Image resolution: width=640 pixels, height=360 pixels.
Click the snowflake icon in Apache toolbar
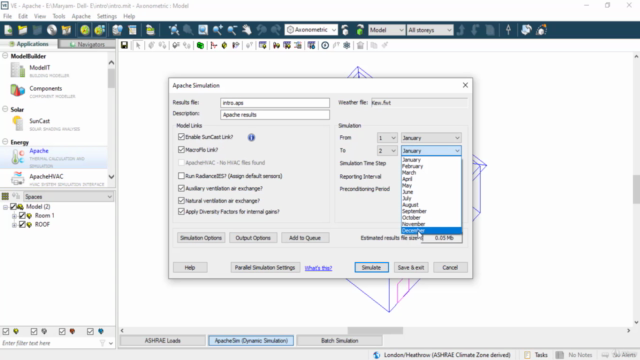point(347,45)
